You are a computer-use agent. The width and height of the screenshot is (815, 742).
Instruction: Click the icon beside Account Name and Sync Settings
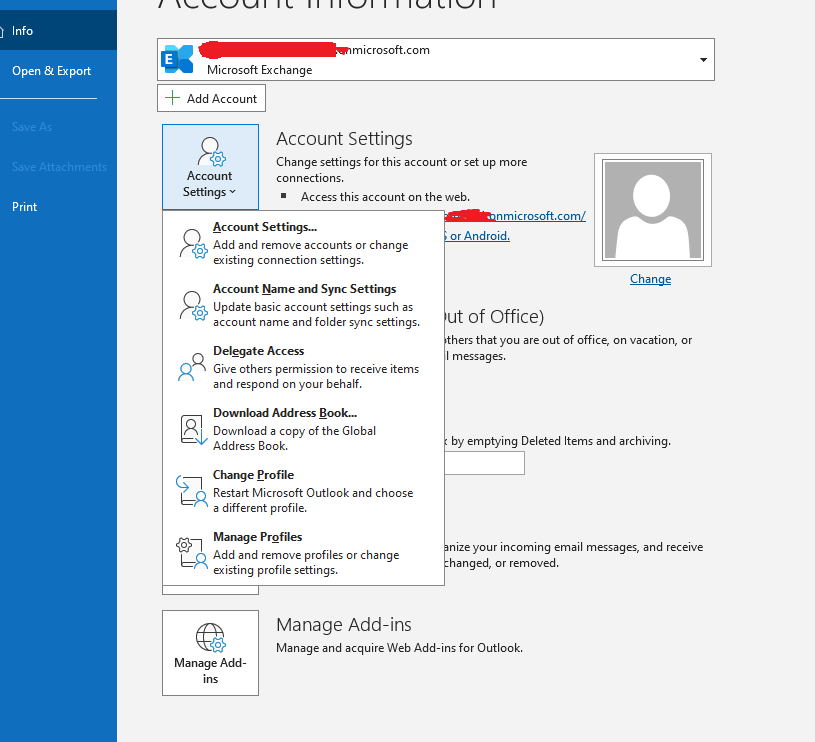193,306
